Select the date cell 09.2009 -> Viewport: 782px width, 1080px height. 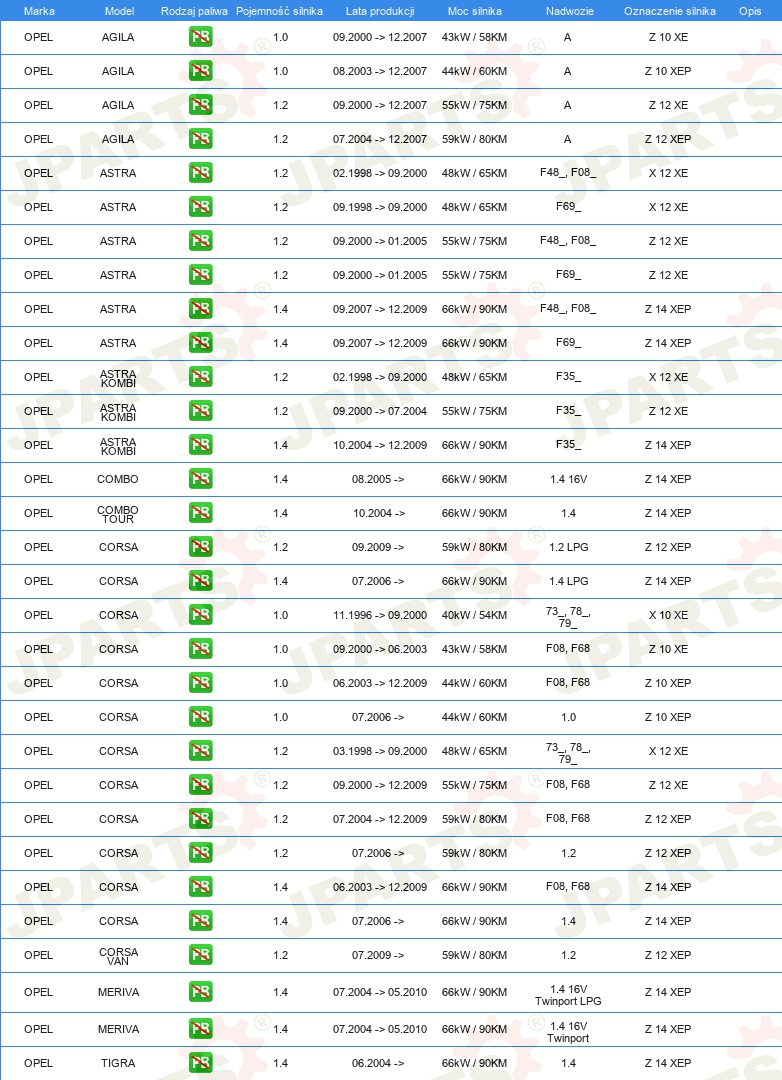(378, 547)
